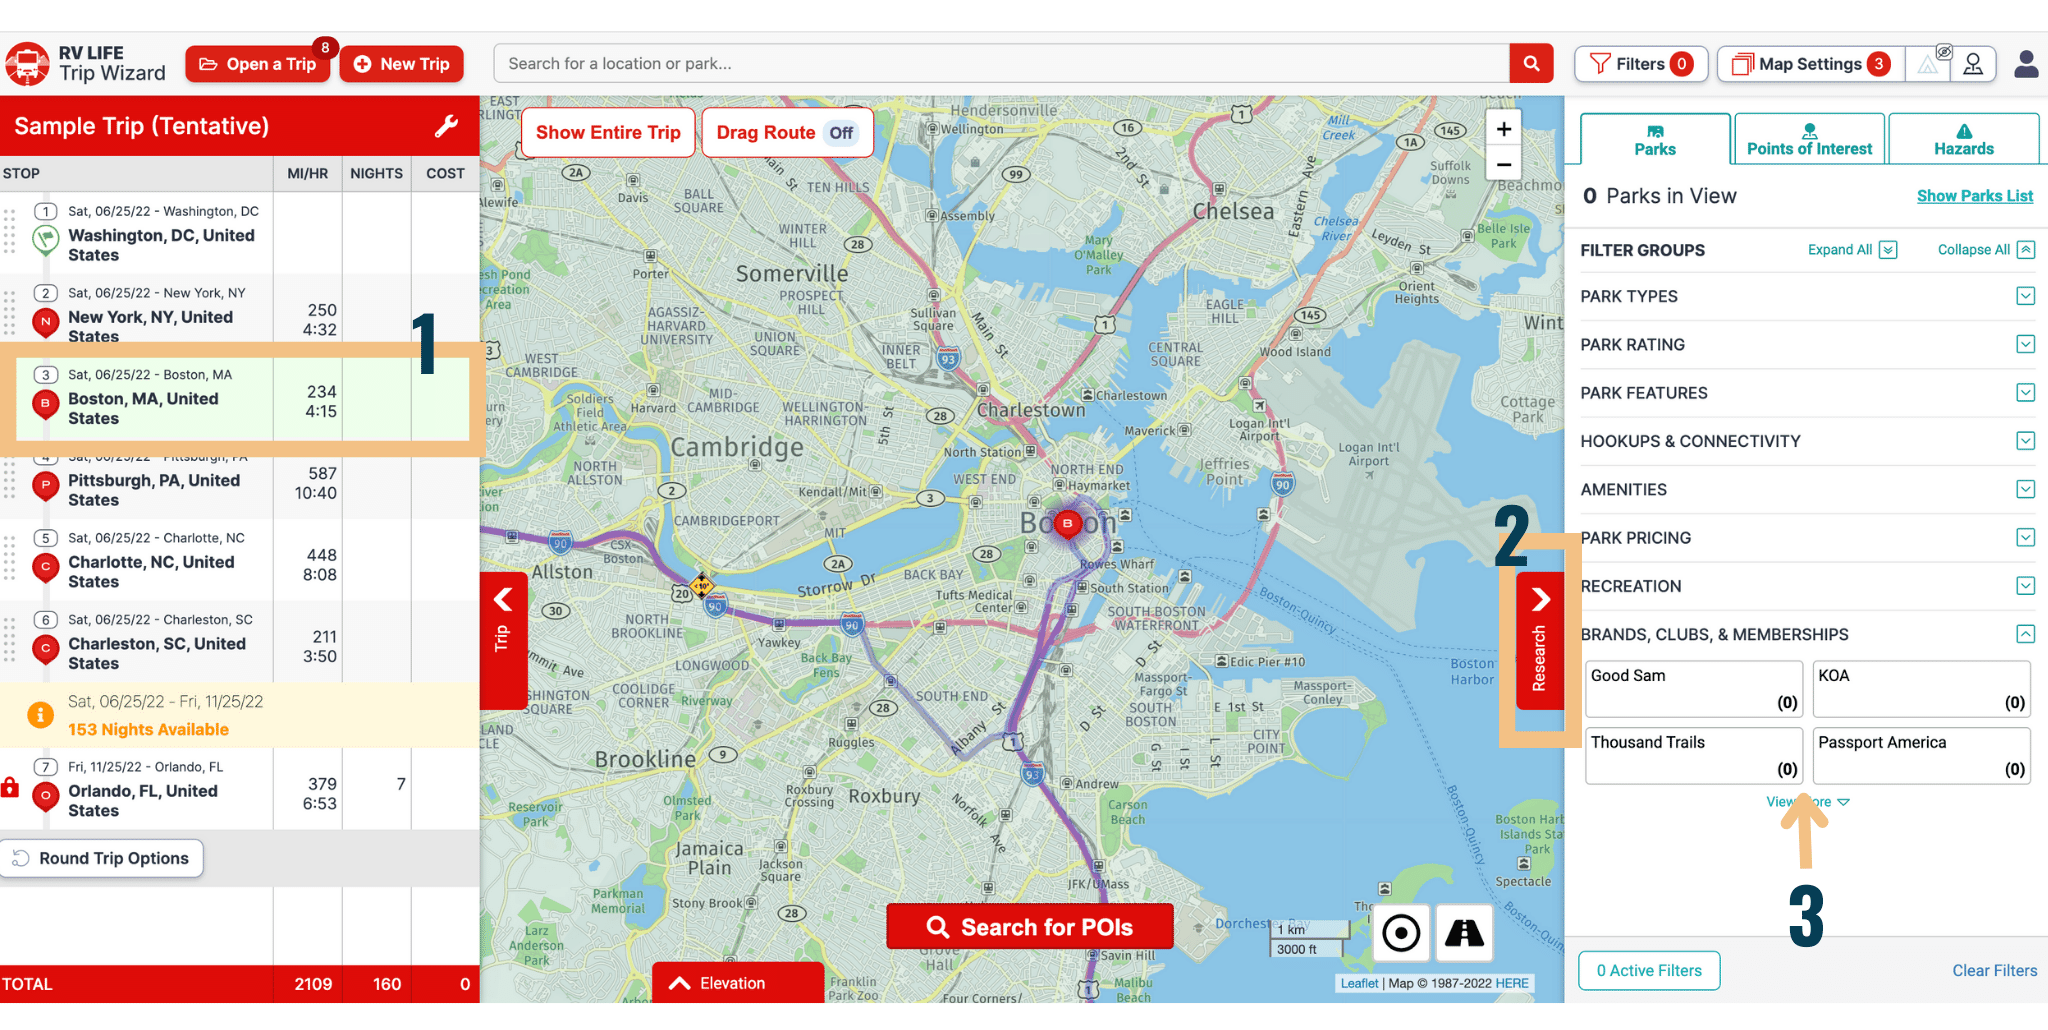
Task: Click the Show Parks List link
Action: click(1974, 196)
